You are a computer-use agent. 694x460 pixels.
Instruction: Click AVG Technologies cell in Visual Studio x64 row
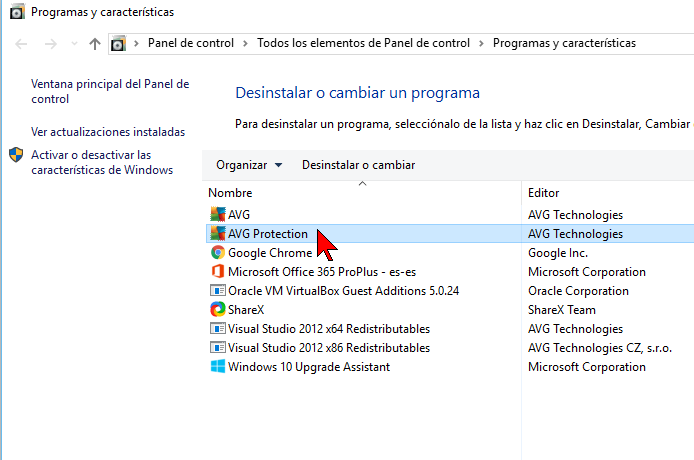[x=575, y=329]
